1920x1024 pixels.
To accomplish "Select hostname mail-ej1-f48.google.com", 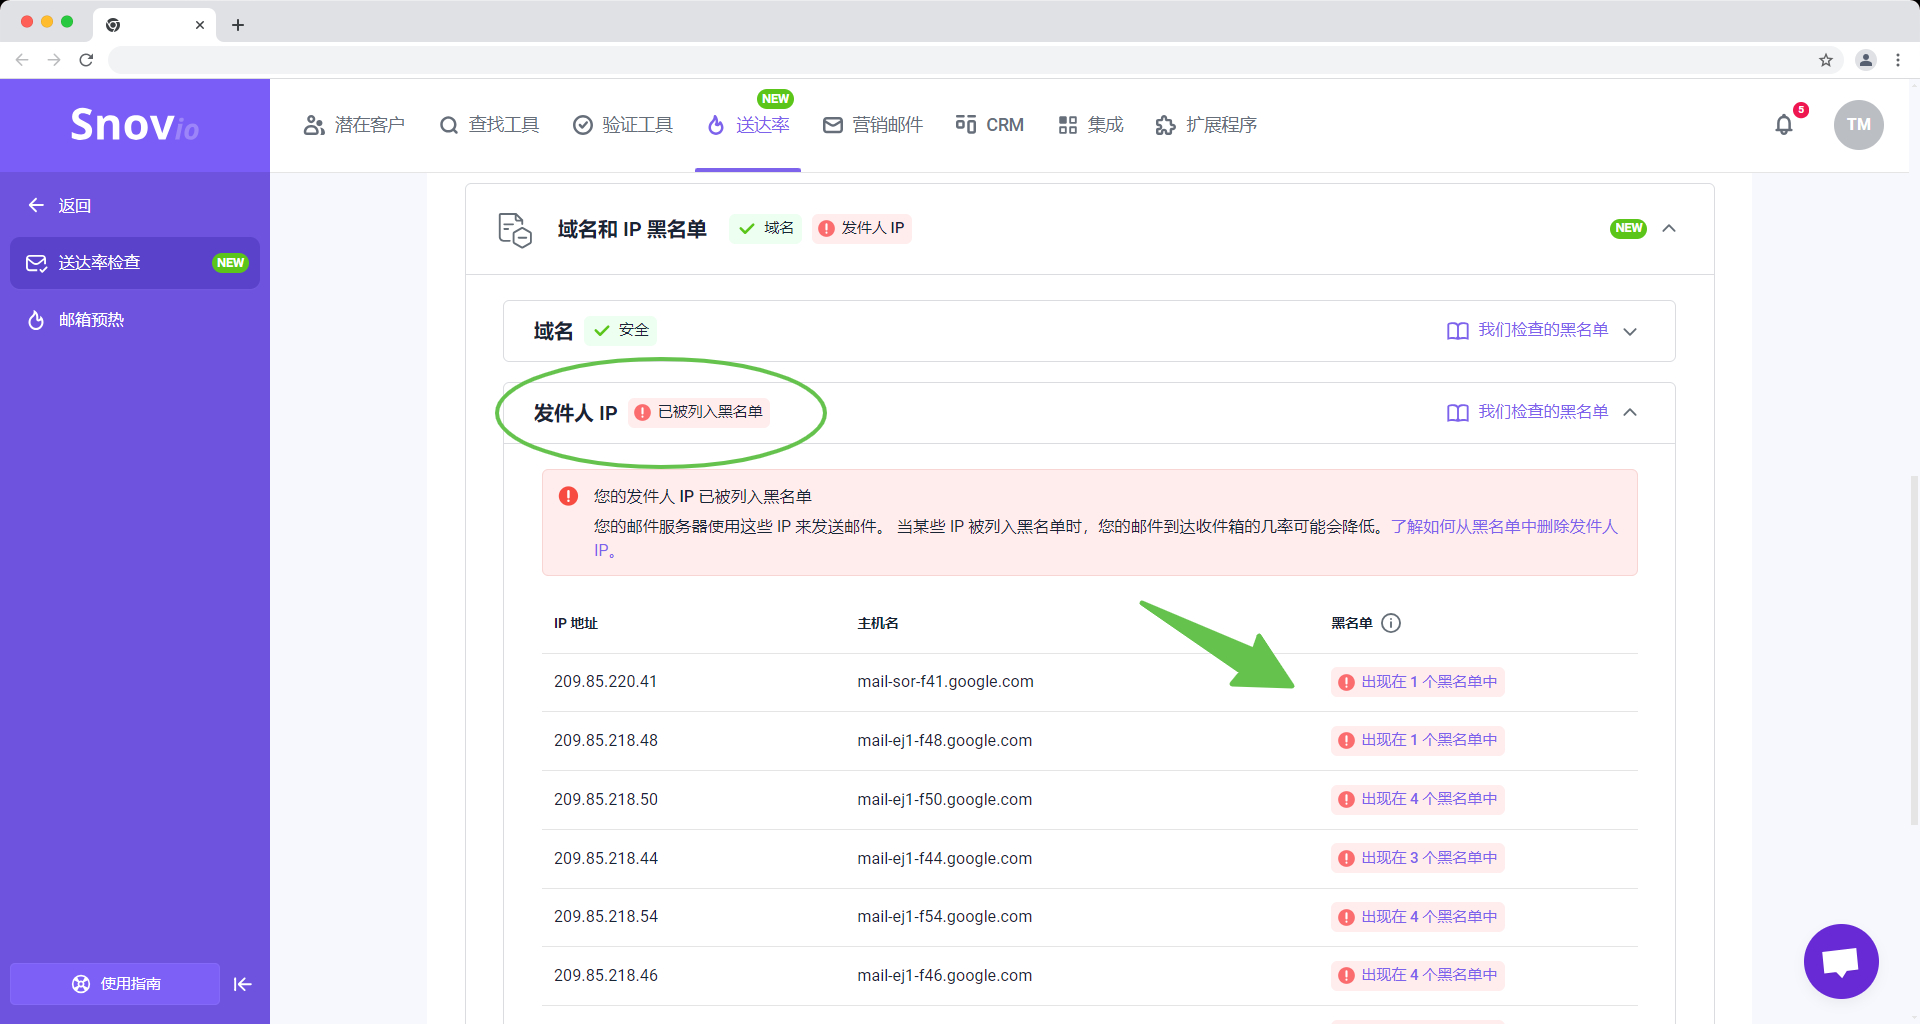I will (x=944, y=741).
